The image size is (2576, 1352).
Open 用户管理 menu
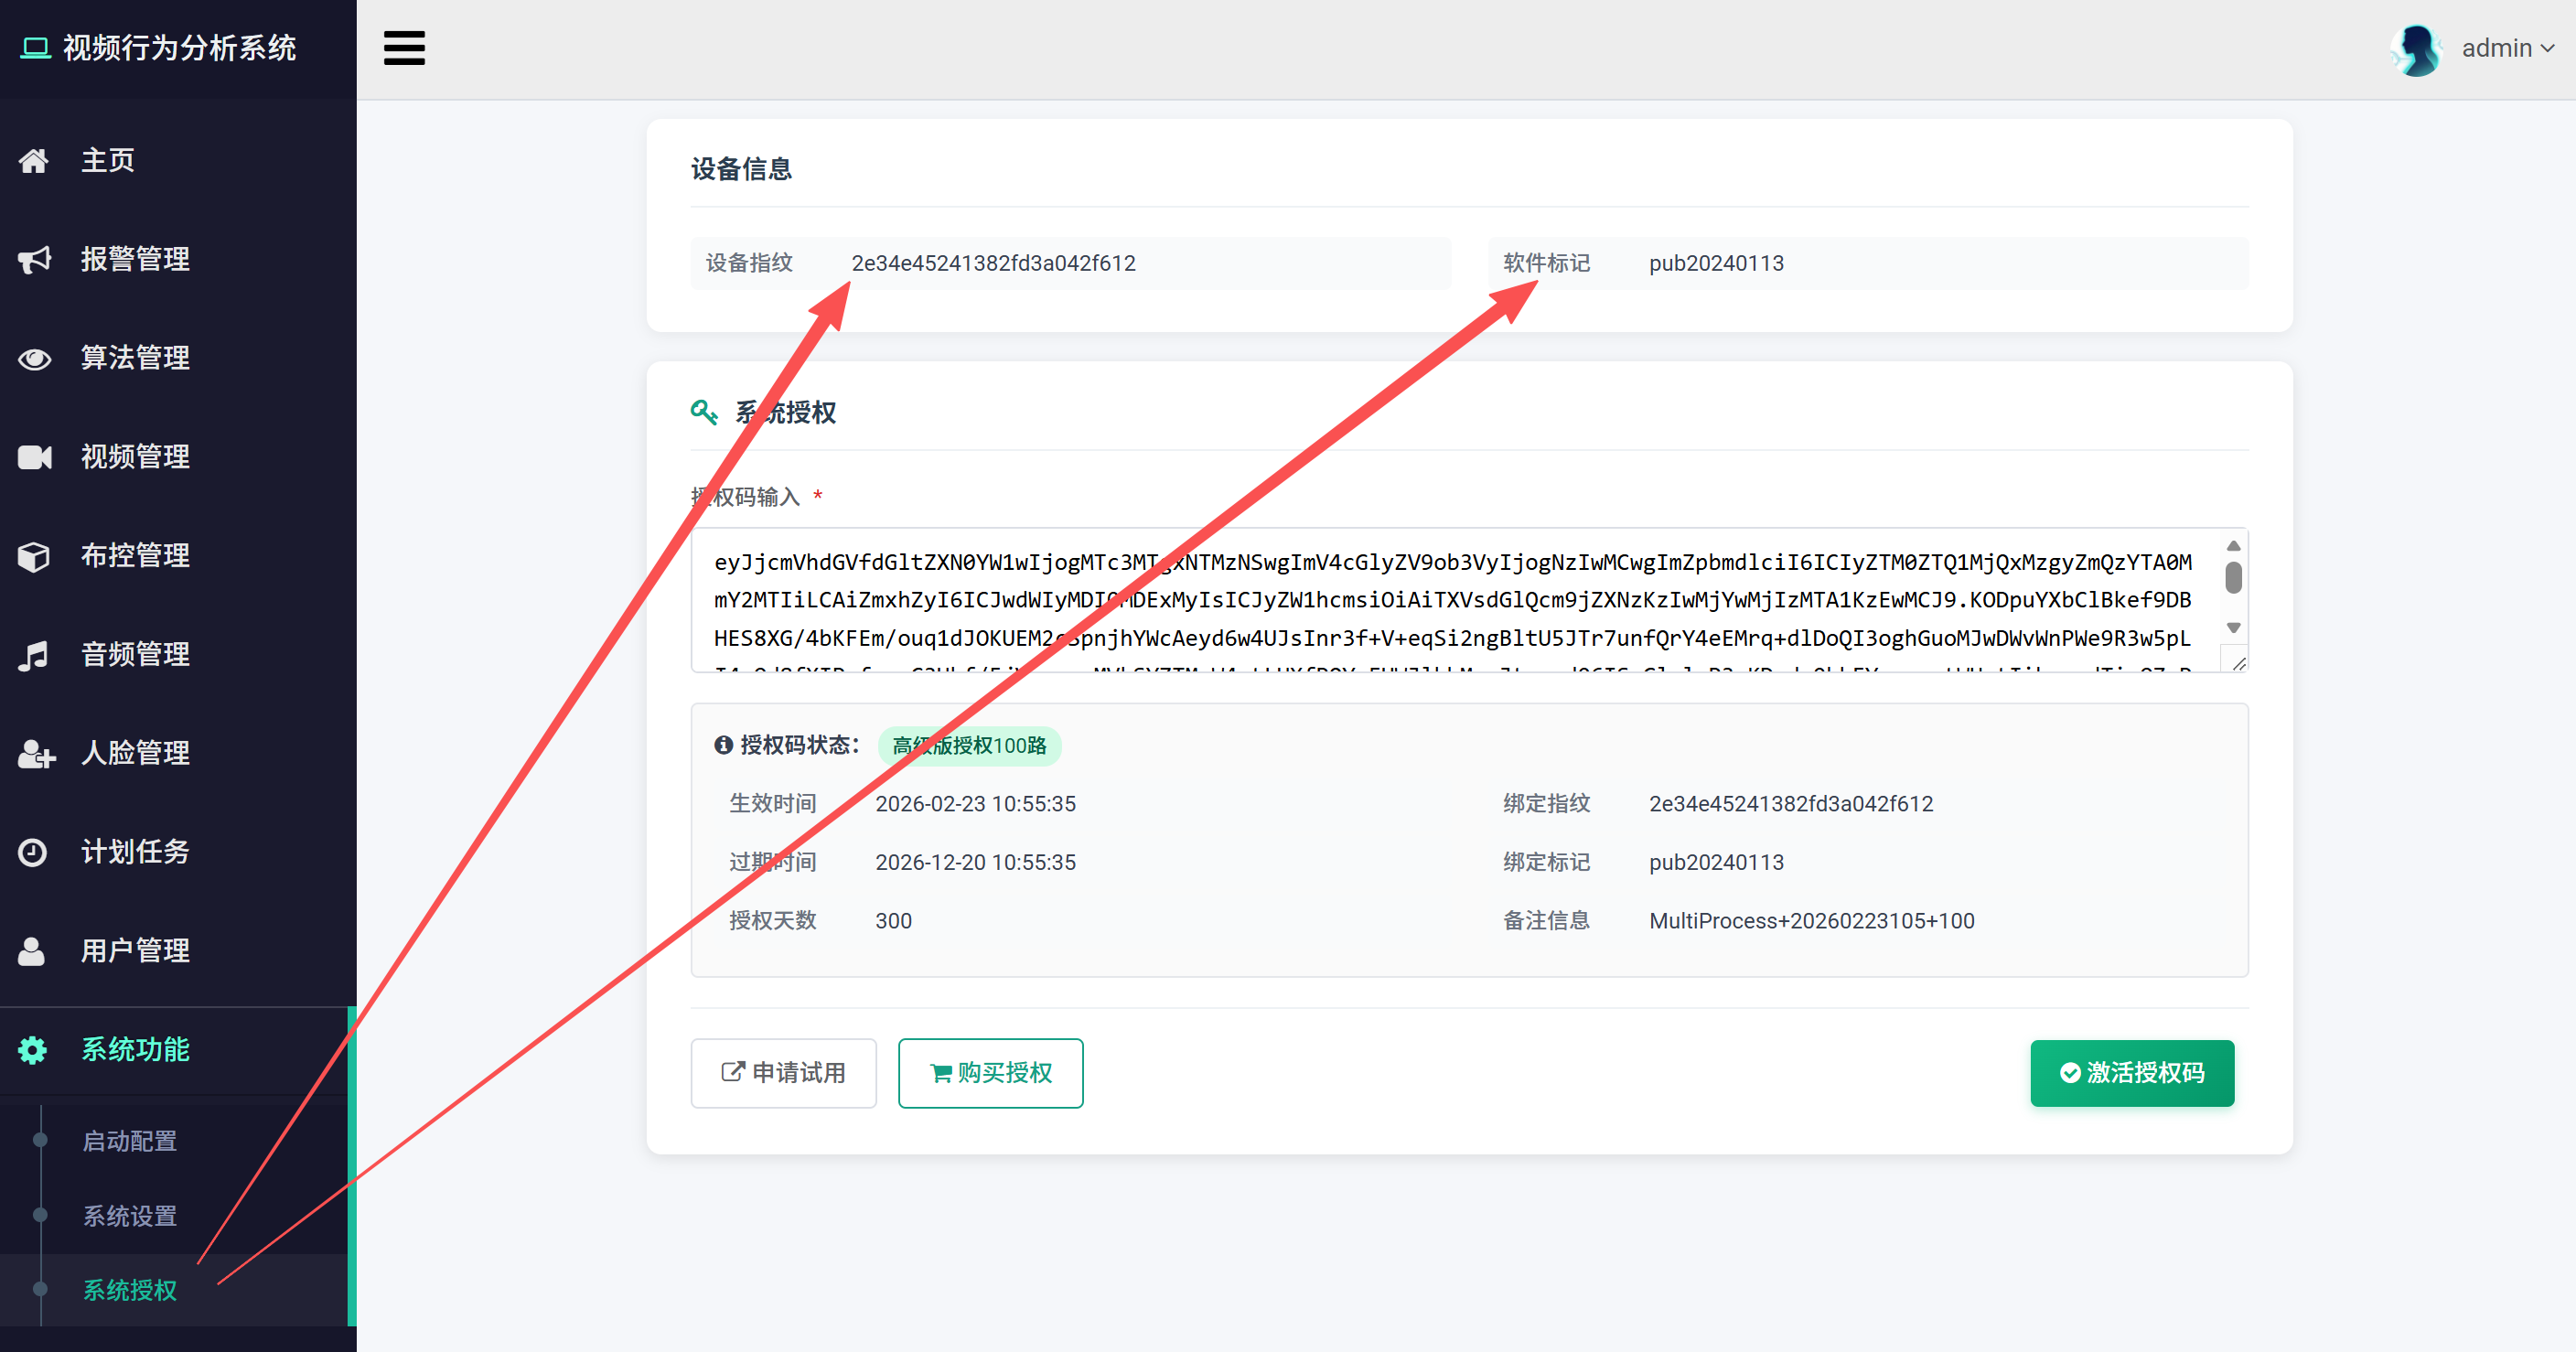coord(178,951)
